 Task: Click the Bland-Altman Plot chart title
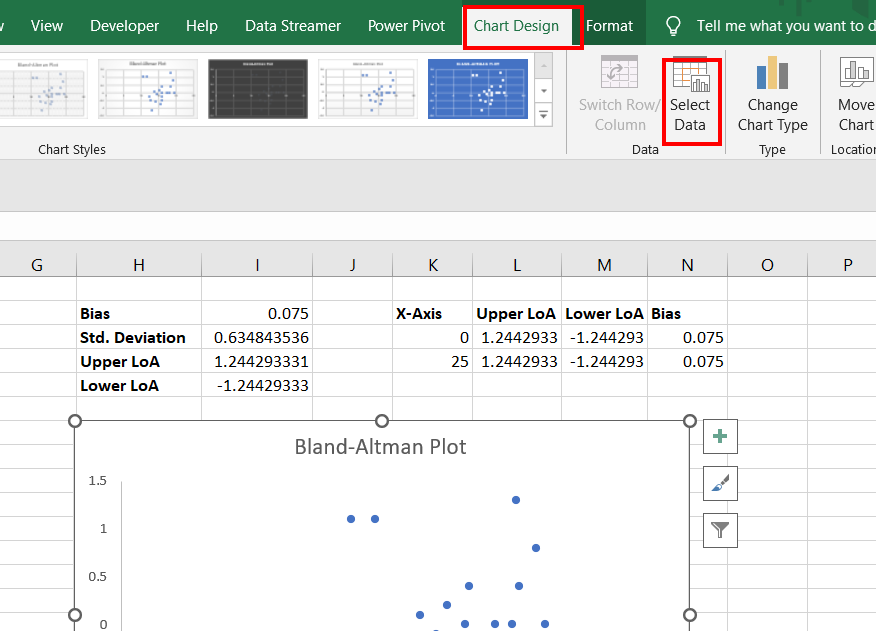click(x=380, y=447)
